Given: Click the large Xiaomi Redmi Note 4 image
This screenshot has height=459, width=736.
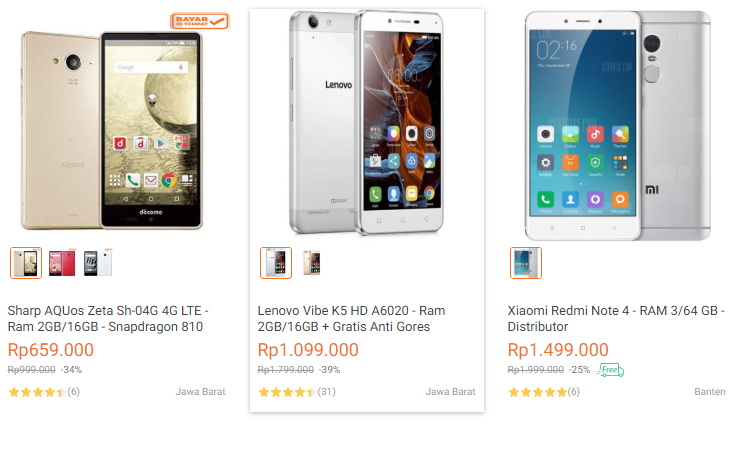Looking at the screenshot, I should click(618, 126).
